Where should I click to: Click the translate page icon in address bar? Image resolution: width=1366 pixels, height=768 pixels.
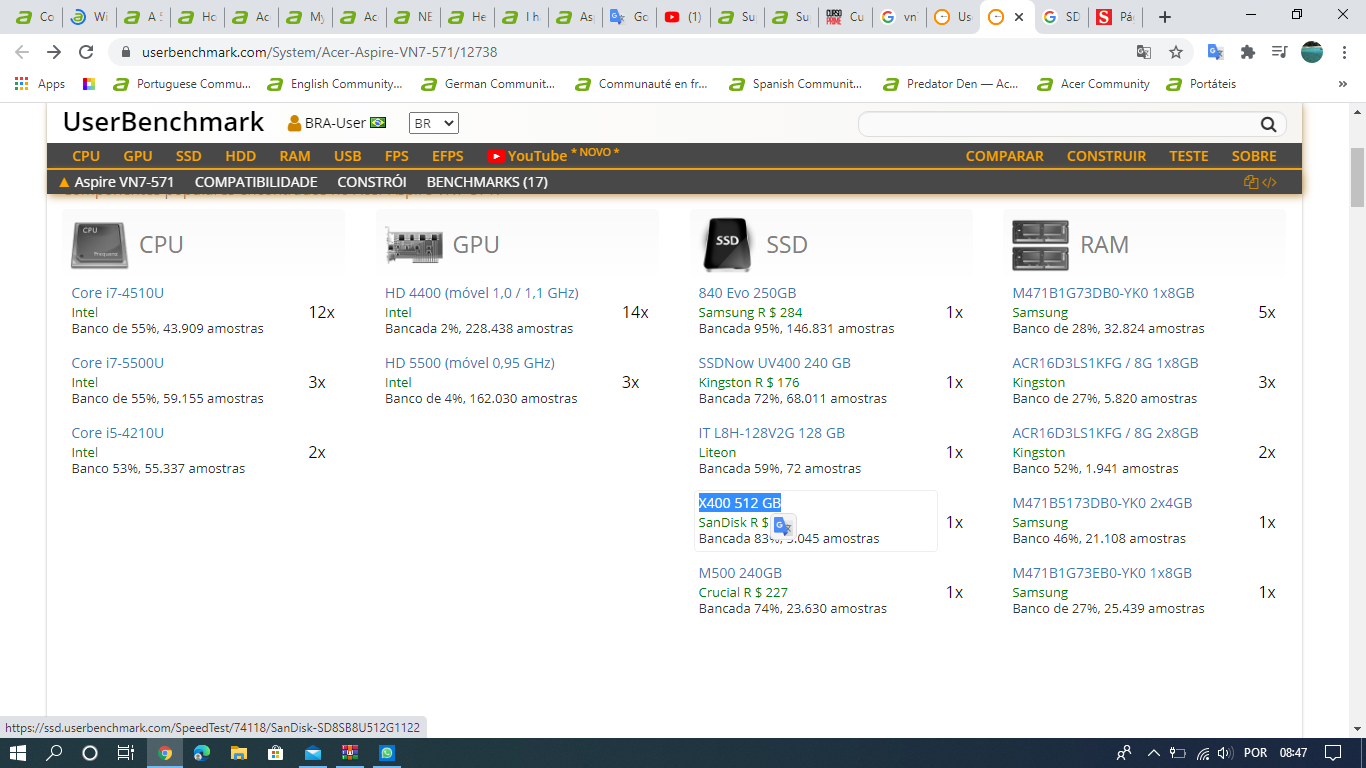pos(1144,52)
